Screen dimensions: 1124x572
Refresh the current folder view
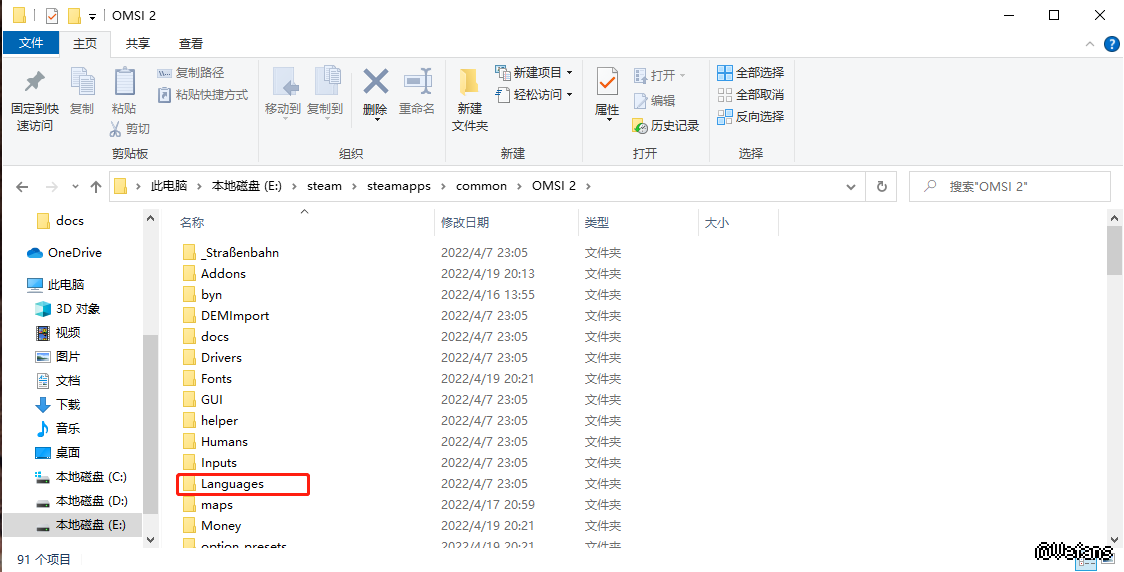882,186
